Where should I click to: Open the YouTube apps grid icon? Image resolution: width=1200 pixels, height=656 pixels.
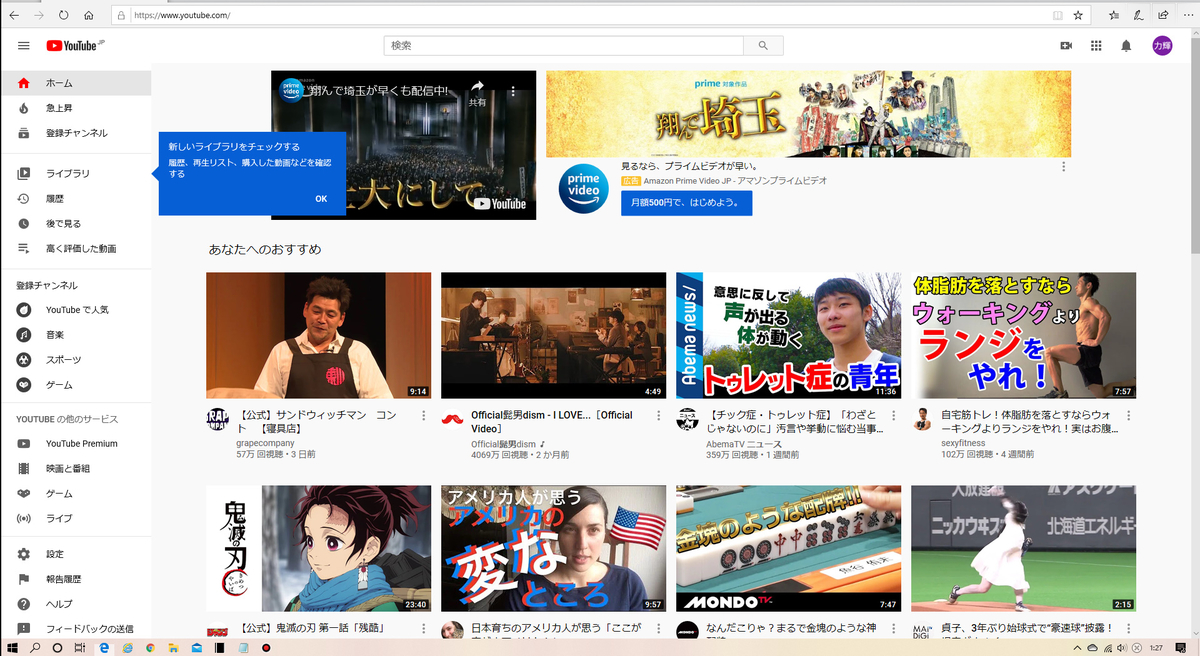1096,45
